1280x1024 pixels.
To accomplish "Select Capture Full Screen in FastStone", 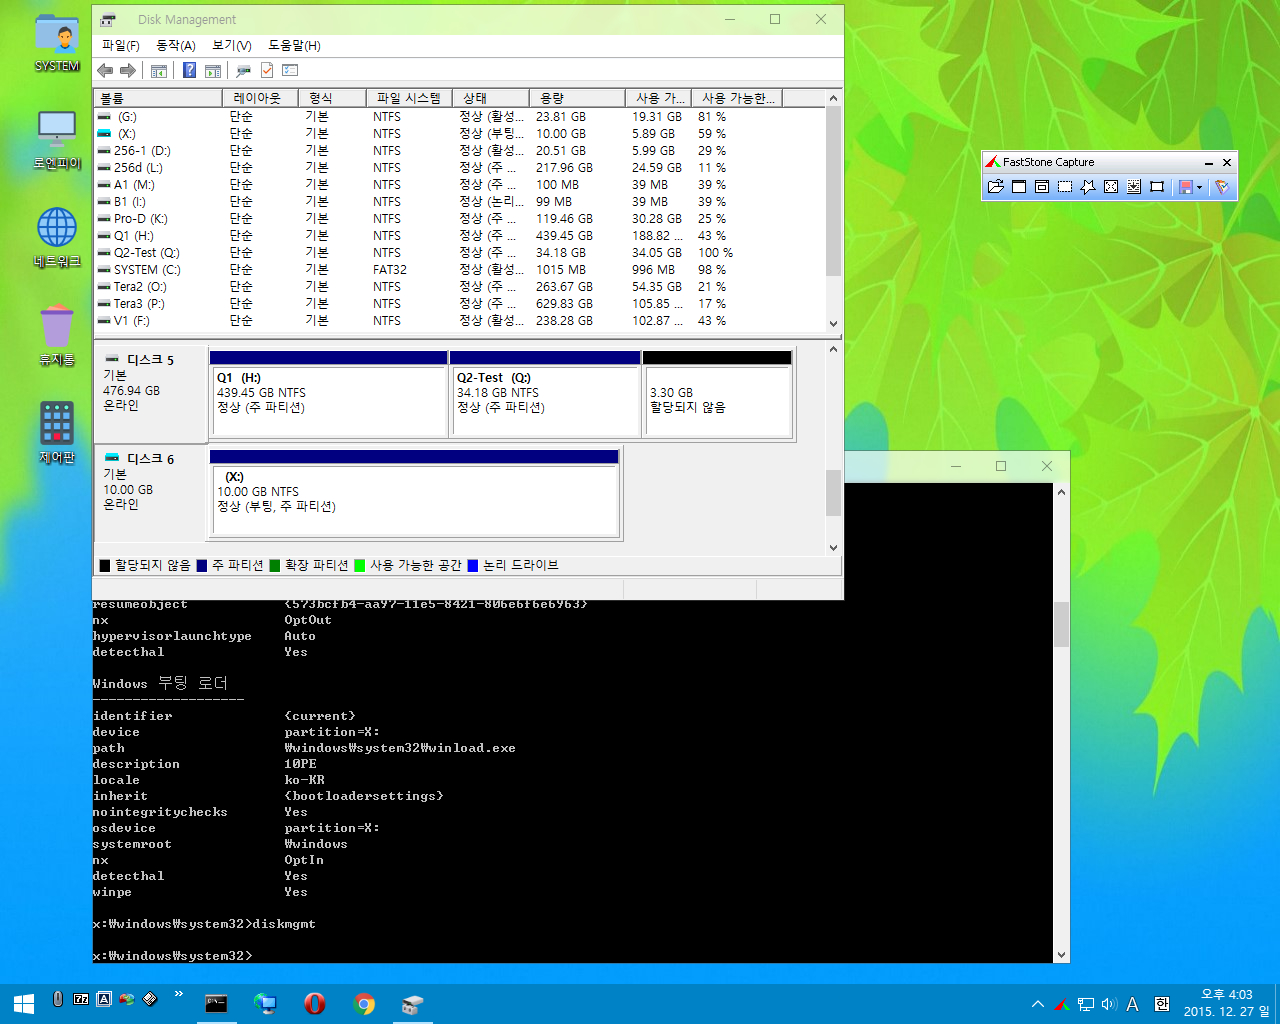I will 1111,187.
